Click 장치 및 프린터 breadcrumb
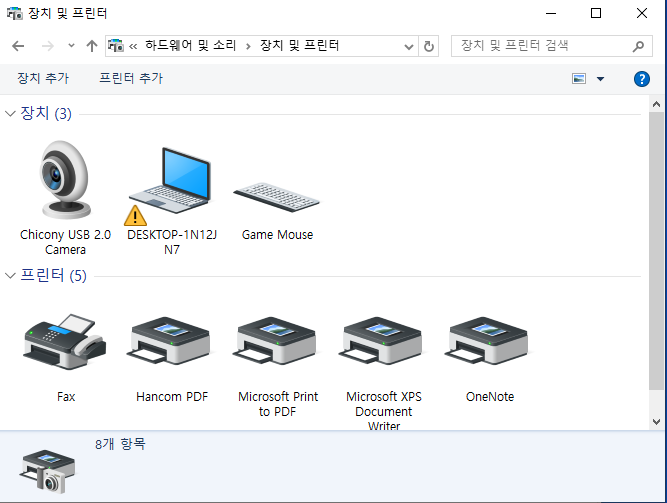 [299, 45]
